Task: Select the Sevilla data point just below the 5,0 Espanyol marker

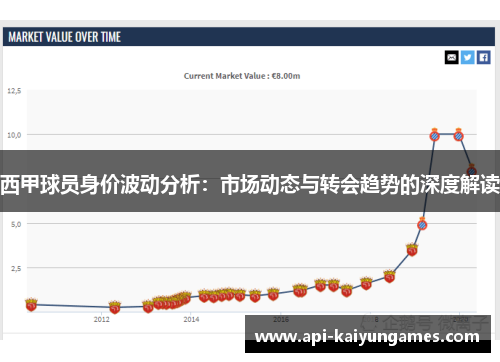Action: click(412, 249)
